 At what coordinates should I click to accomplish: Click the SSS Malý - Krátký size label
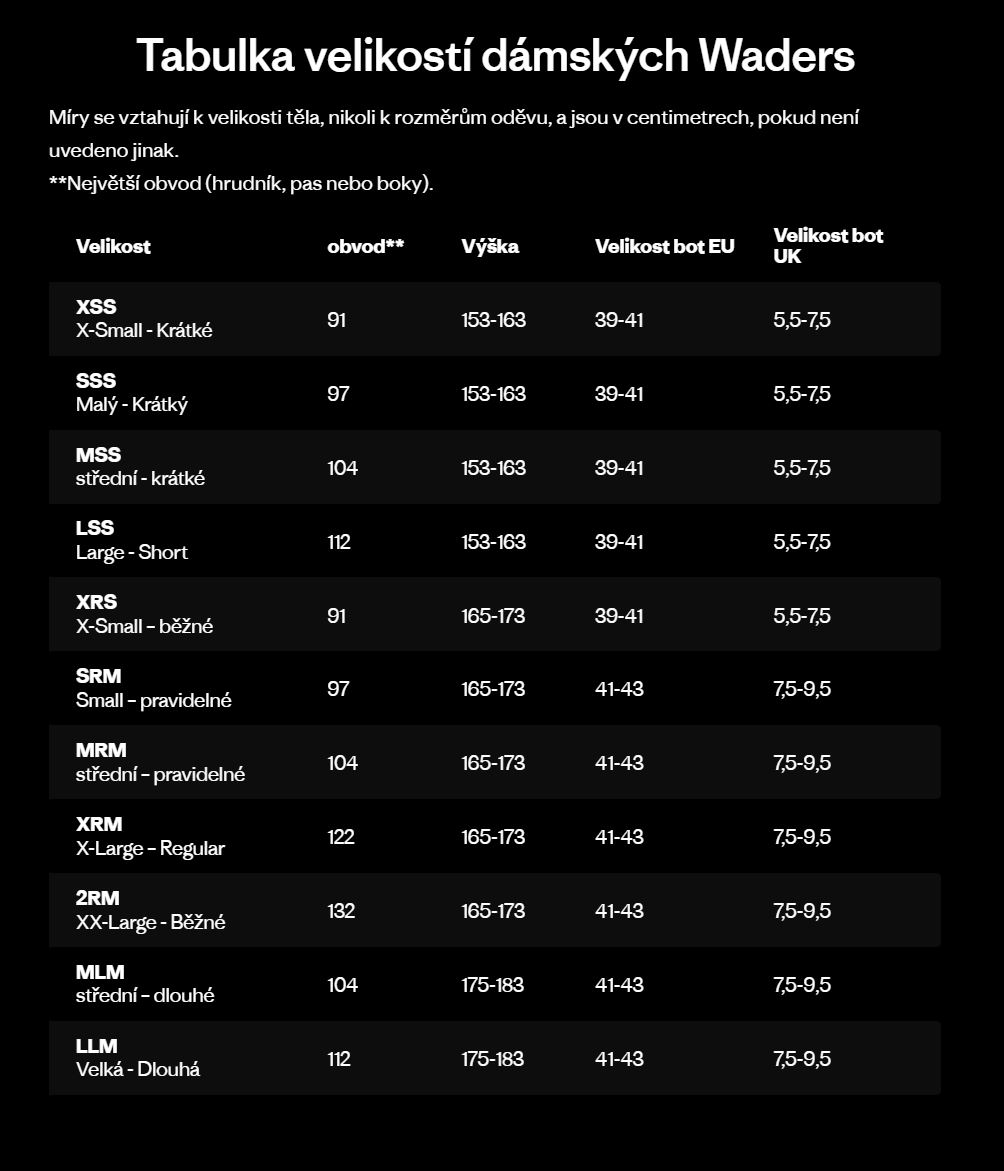(131, 393)
